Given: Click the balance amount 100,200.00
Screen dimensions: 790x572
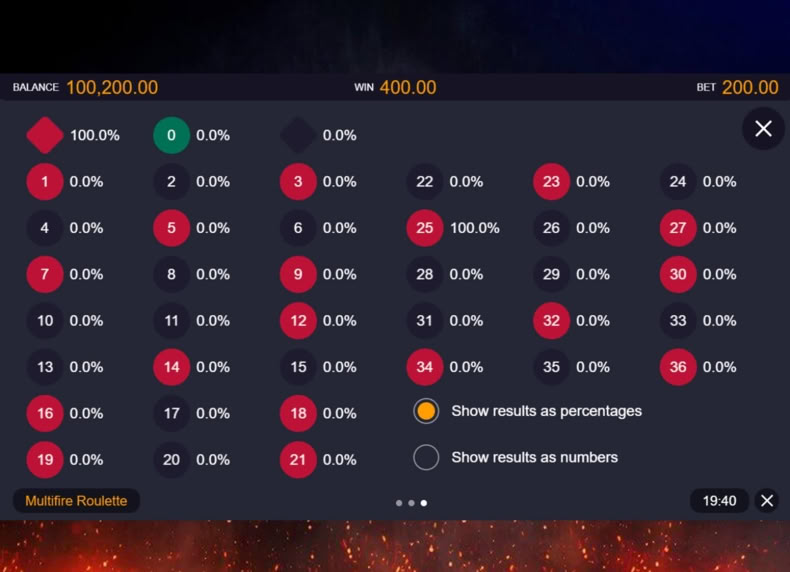Looking at the screenshot, I should click(112, 88).
